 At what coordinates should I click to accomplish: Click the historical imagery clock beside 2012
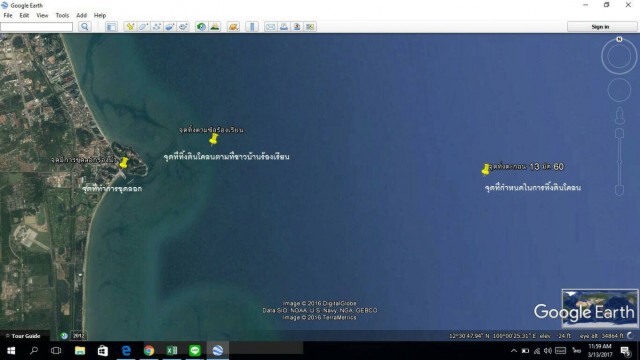coord(64,336)
